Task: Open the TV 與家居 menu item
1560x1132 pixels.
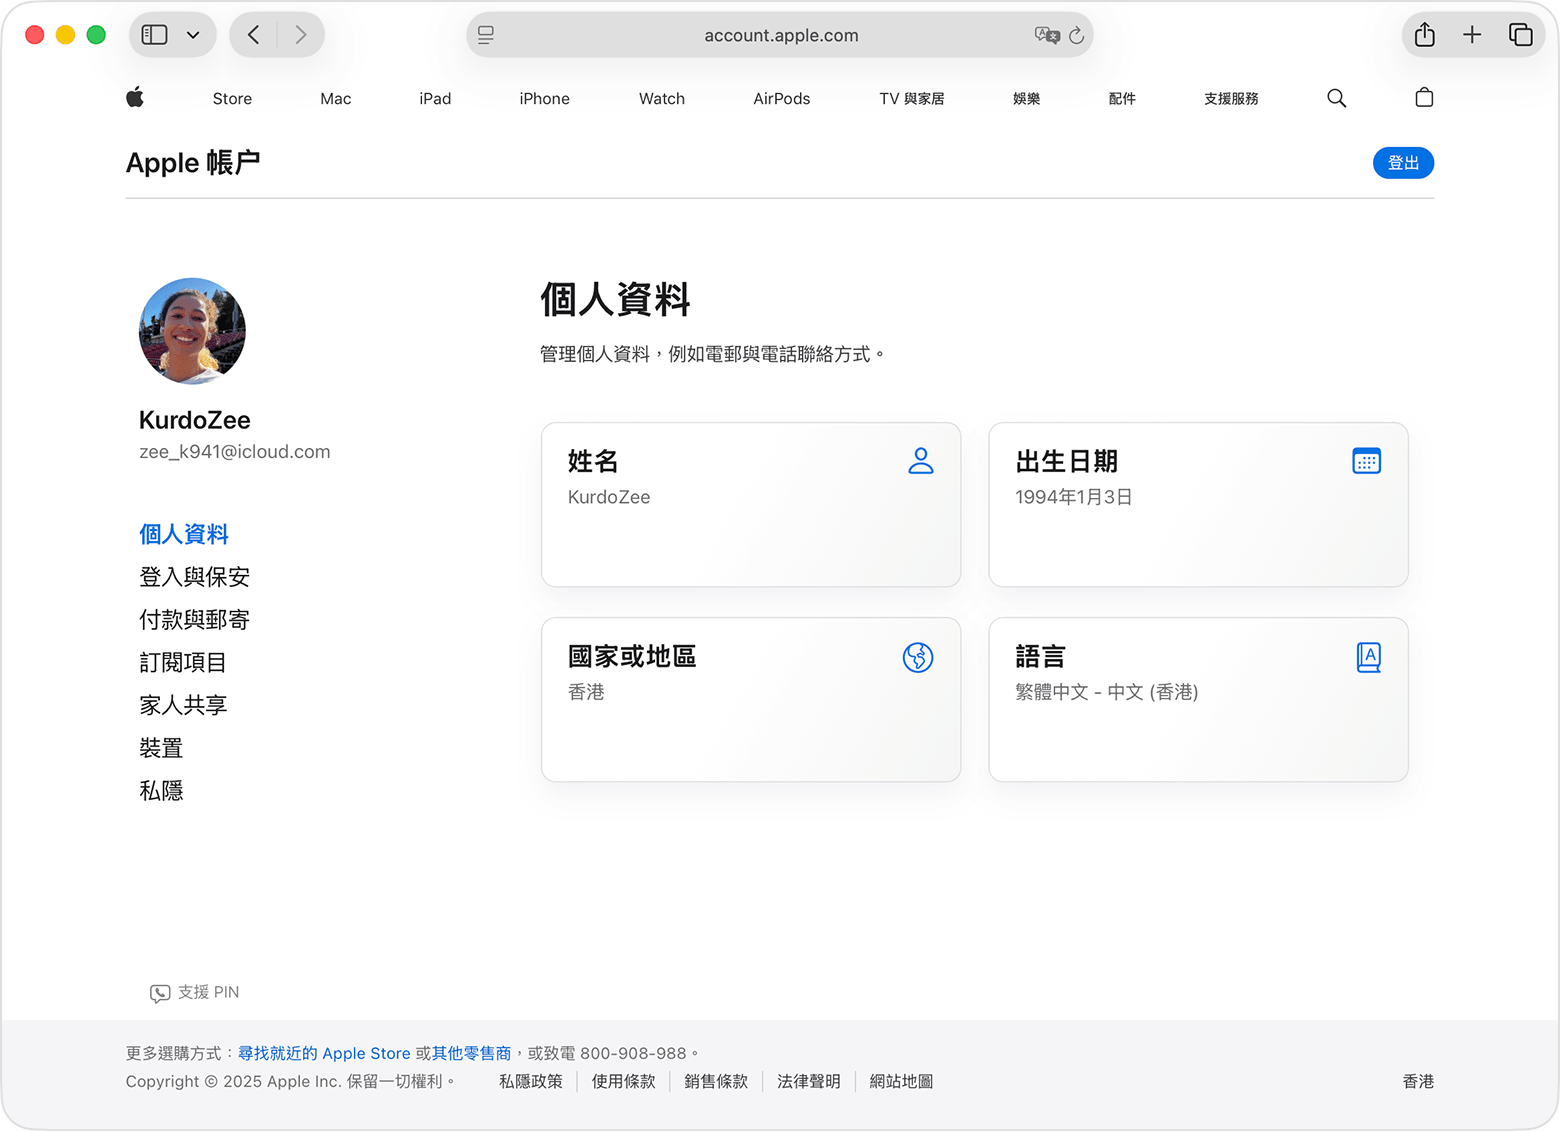Action: click(912, 98)
